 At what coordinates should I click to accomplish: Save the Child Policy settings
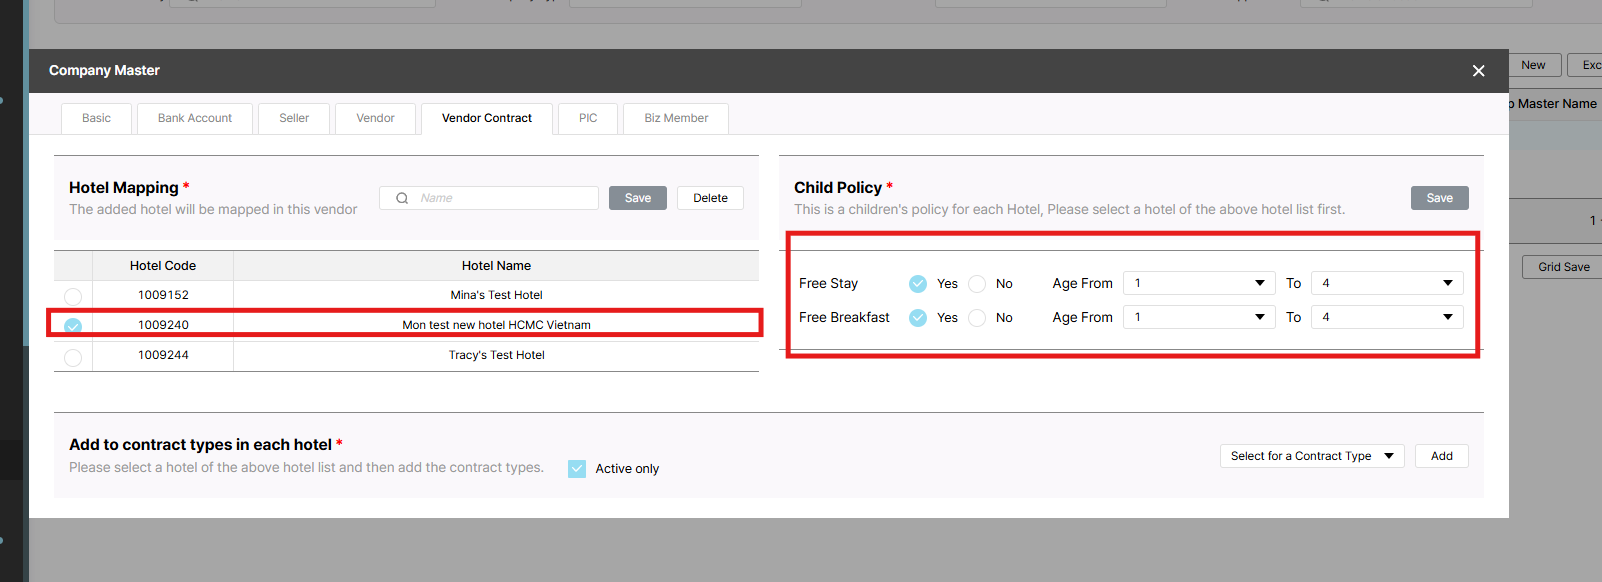[1439, 198]
